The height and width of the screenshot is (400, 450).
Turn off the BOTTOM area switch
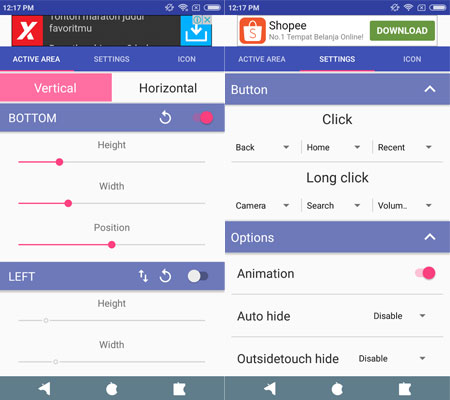click(x=203, y=117)
